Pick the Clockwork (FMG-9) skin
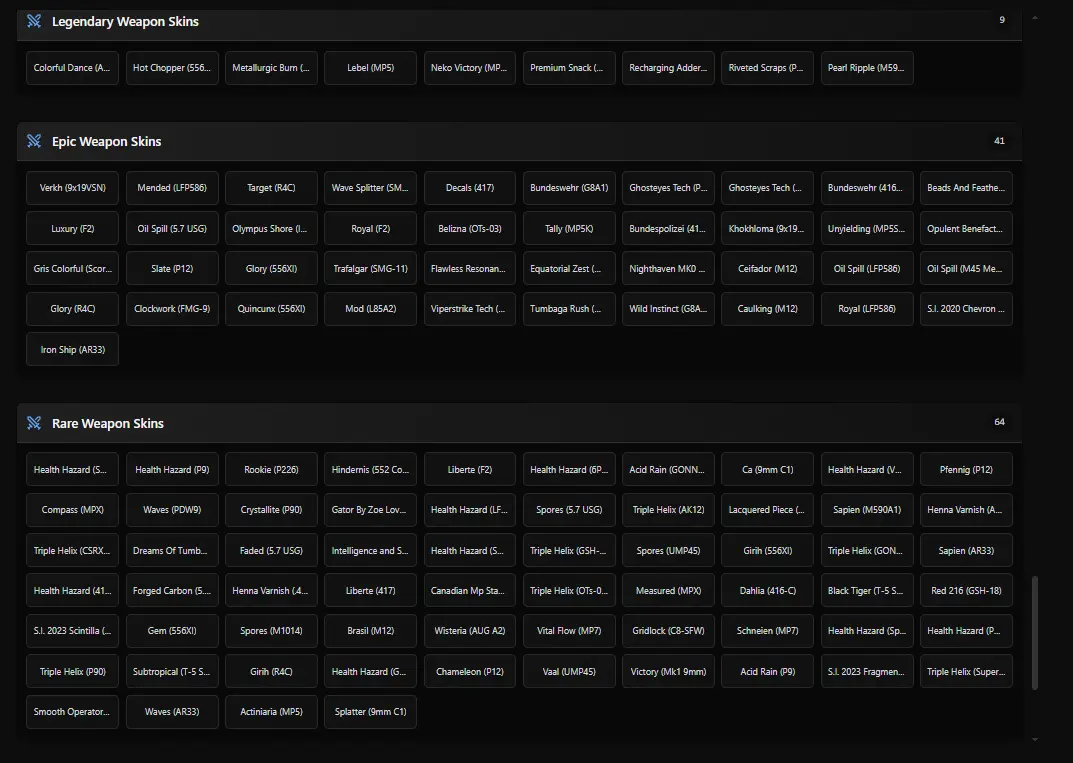 [172, 309]
